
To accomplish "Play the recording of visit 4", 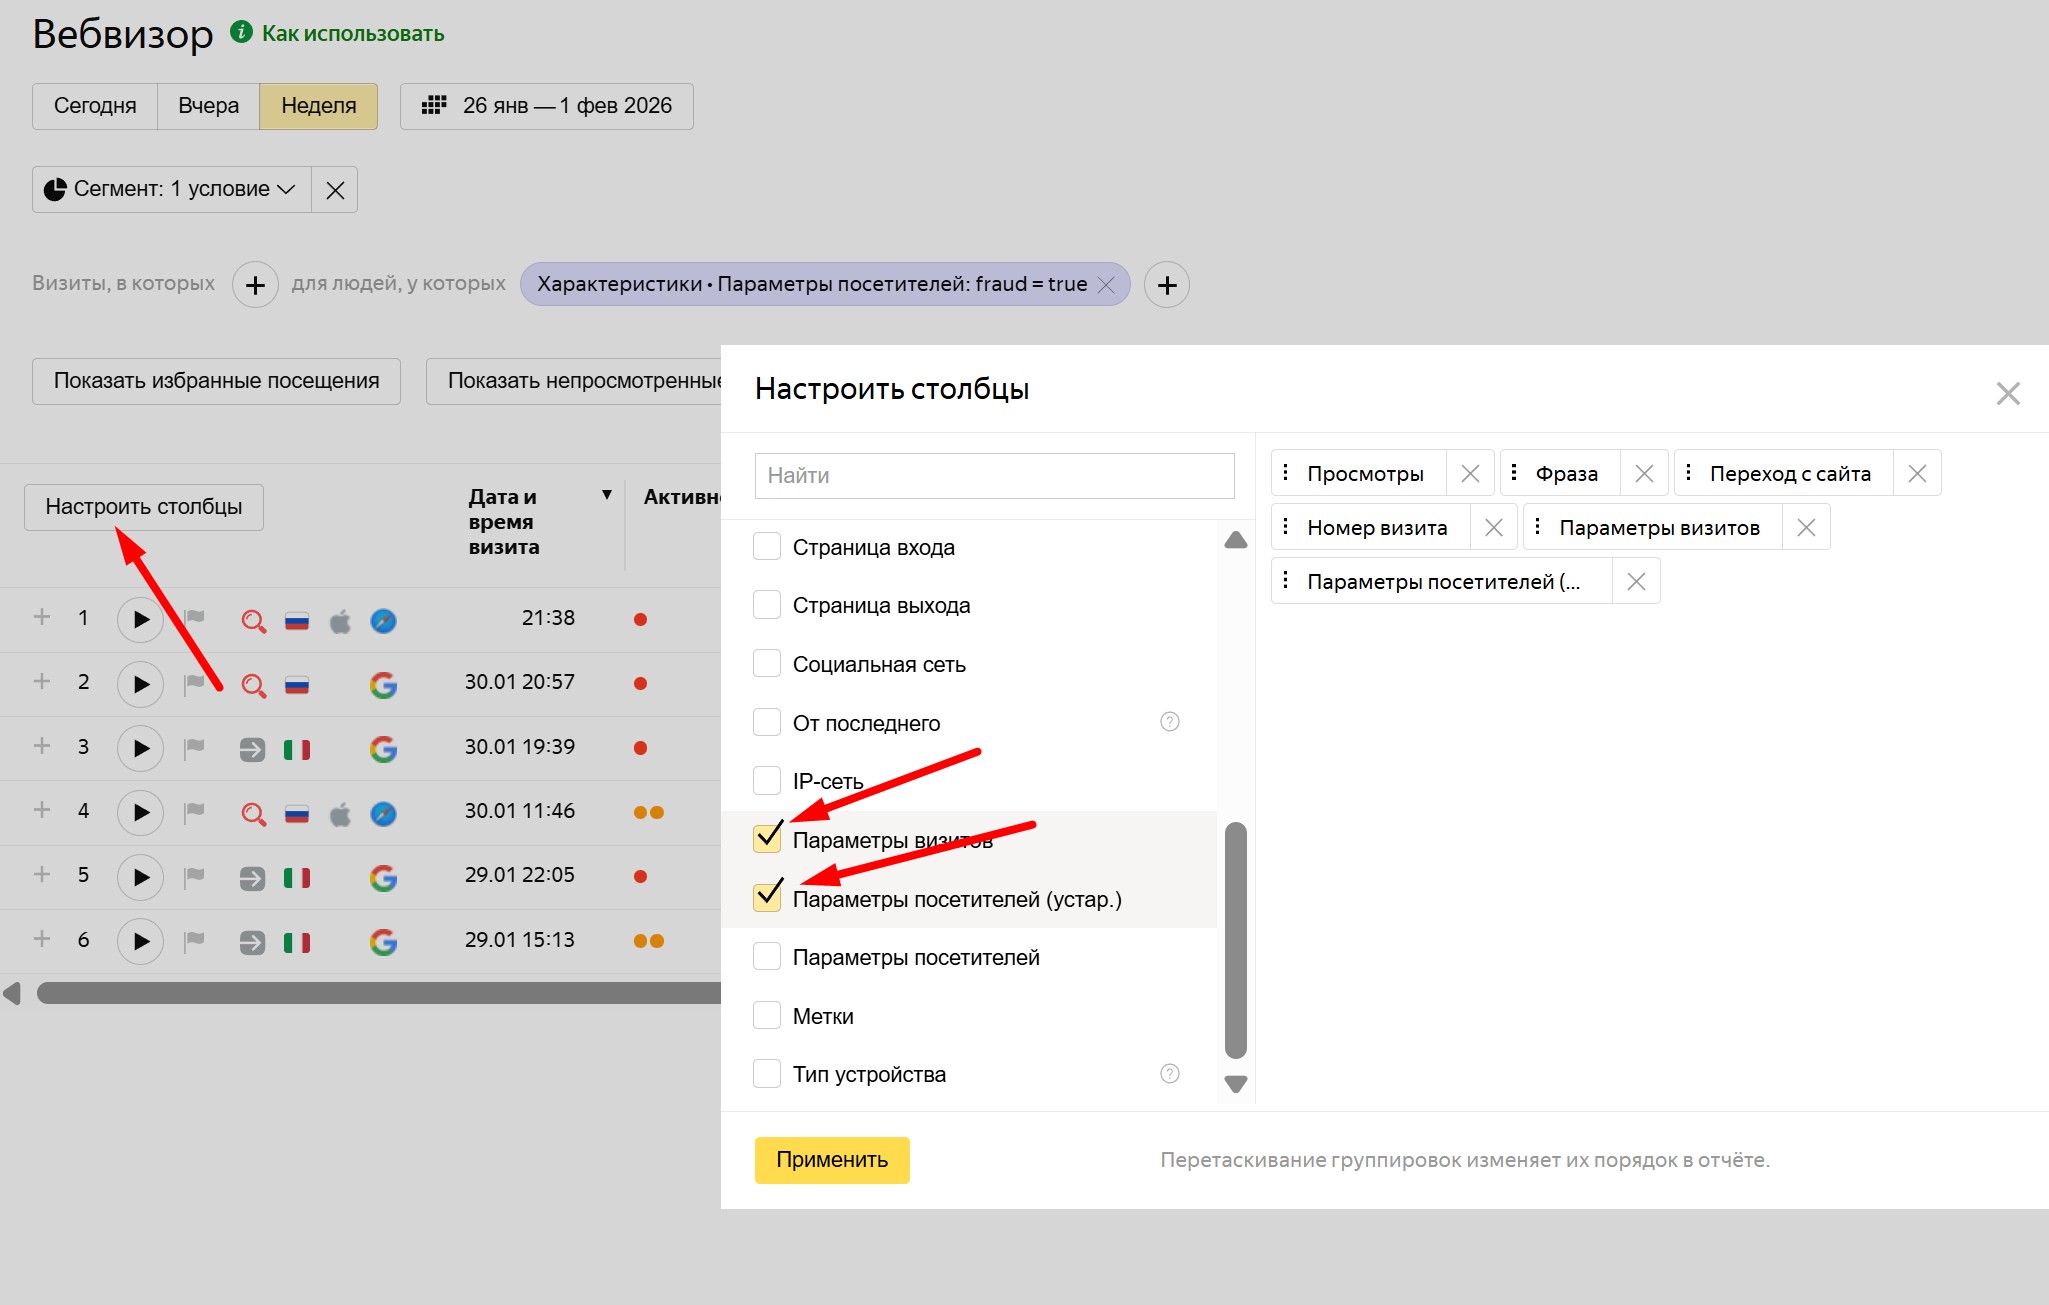I will point(141,812).
